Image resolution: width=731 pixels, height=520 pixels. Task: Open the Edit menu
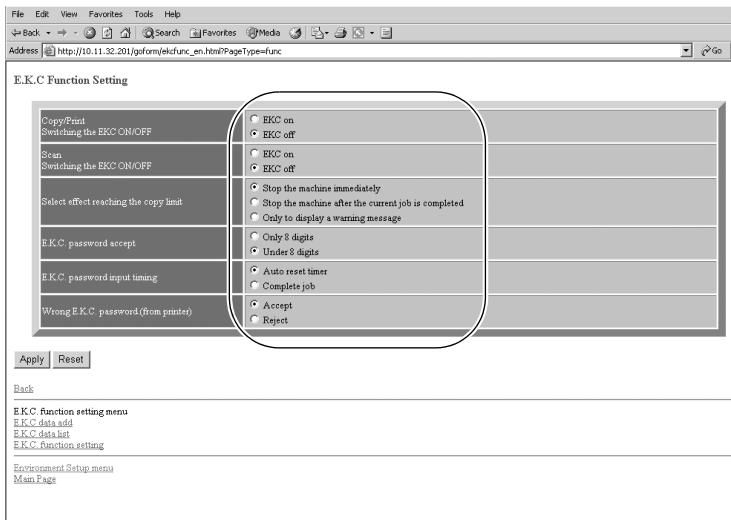point(42,14)
